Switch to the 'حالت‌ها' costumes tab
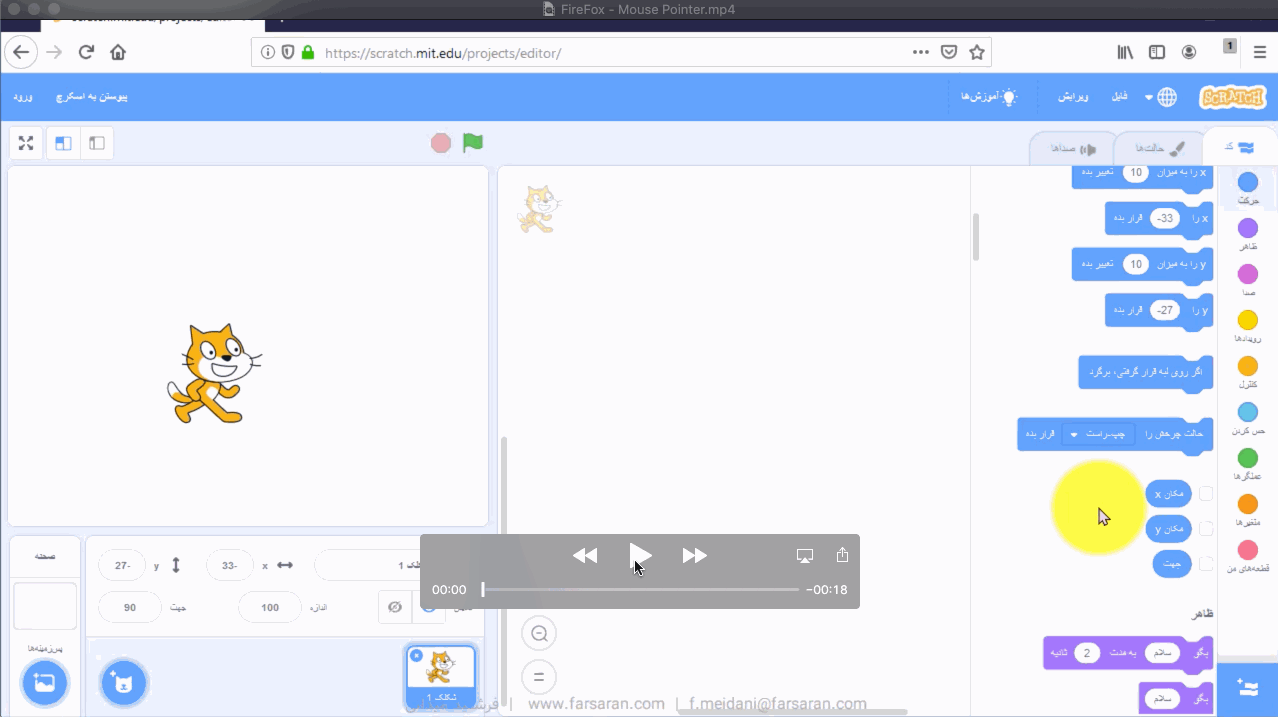This screenshot has width=1278, height=717. tap(1158, 148)
